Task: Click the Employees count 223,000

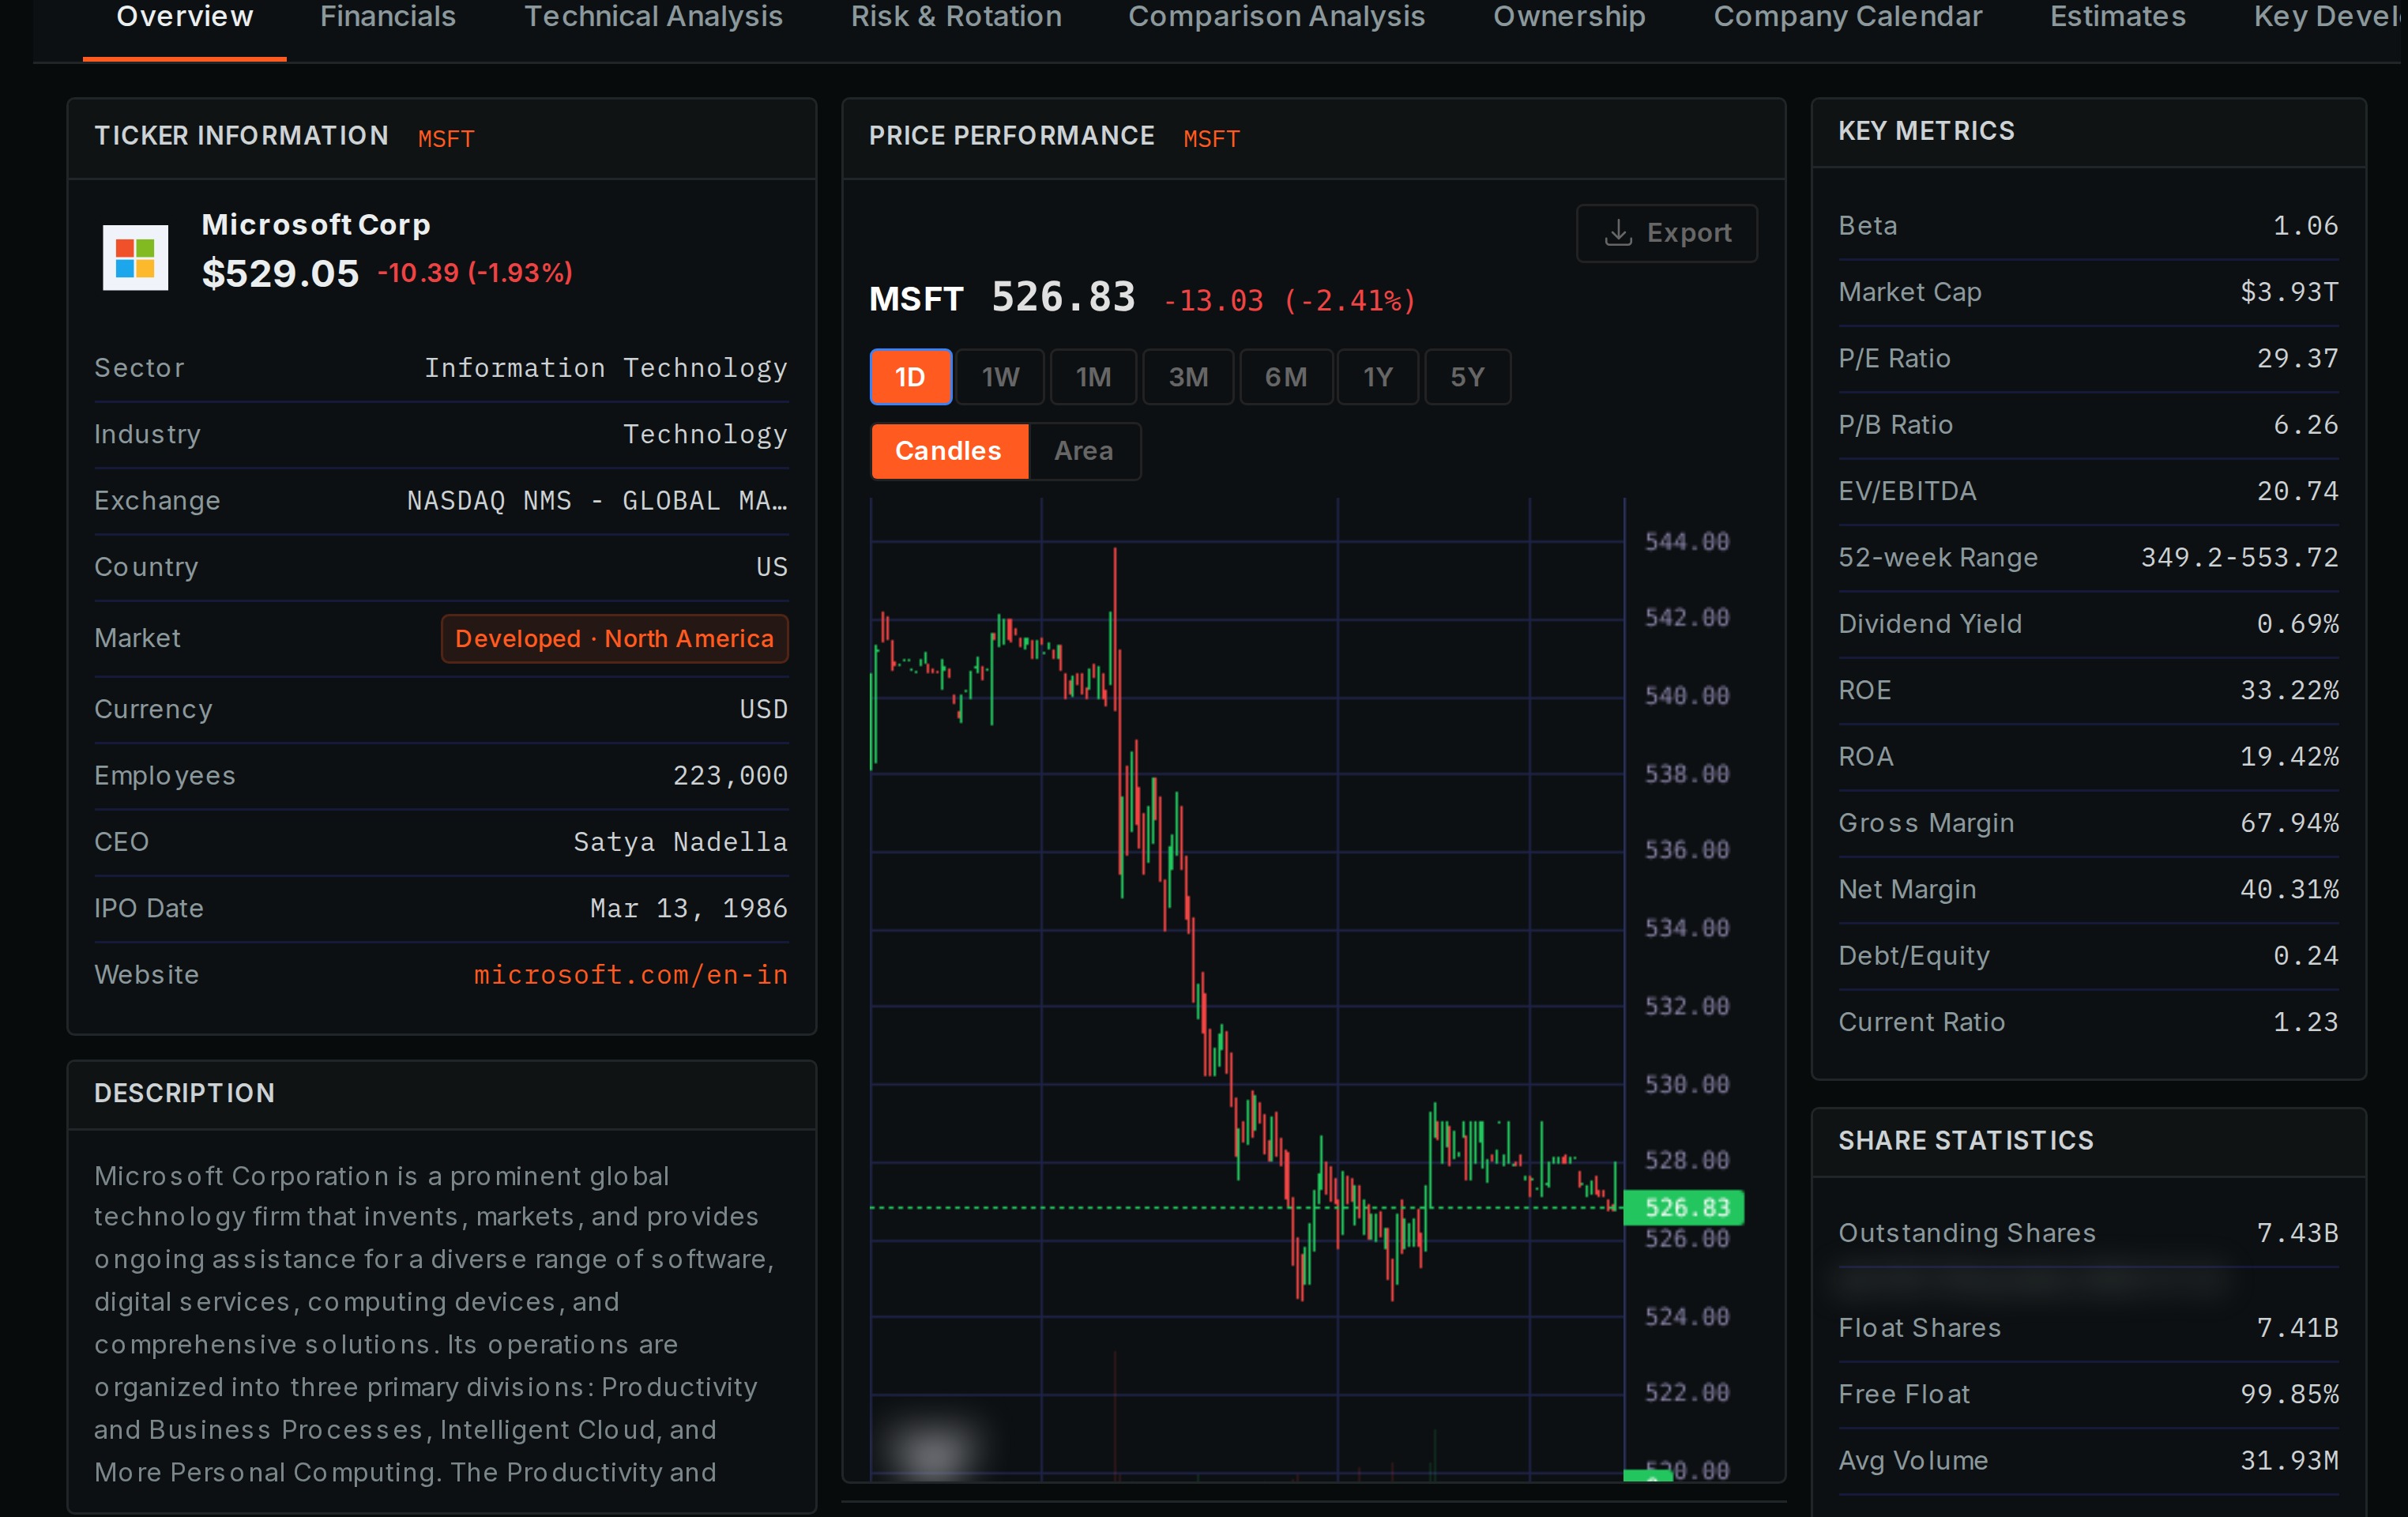Action: point(730,775)
